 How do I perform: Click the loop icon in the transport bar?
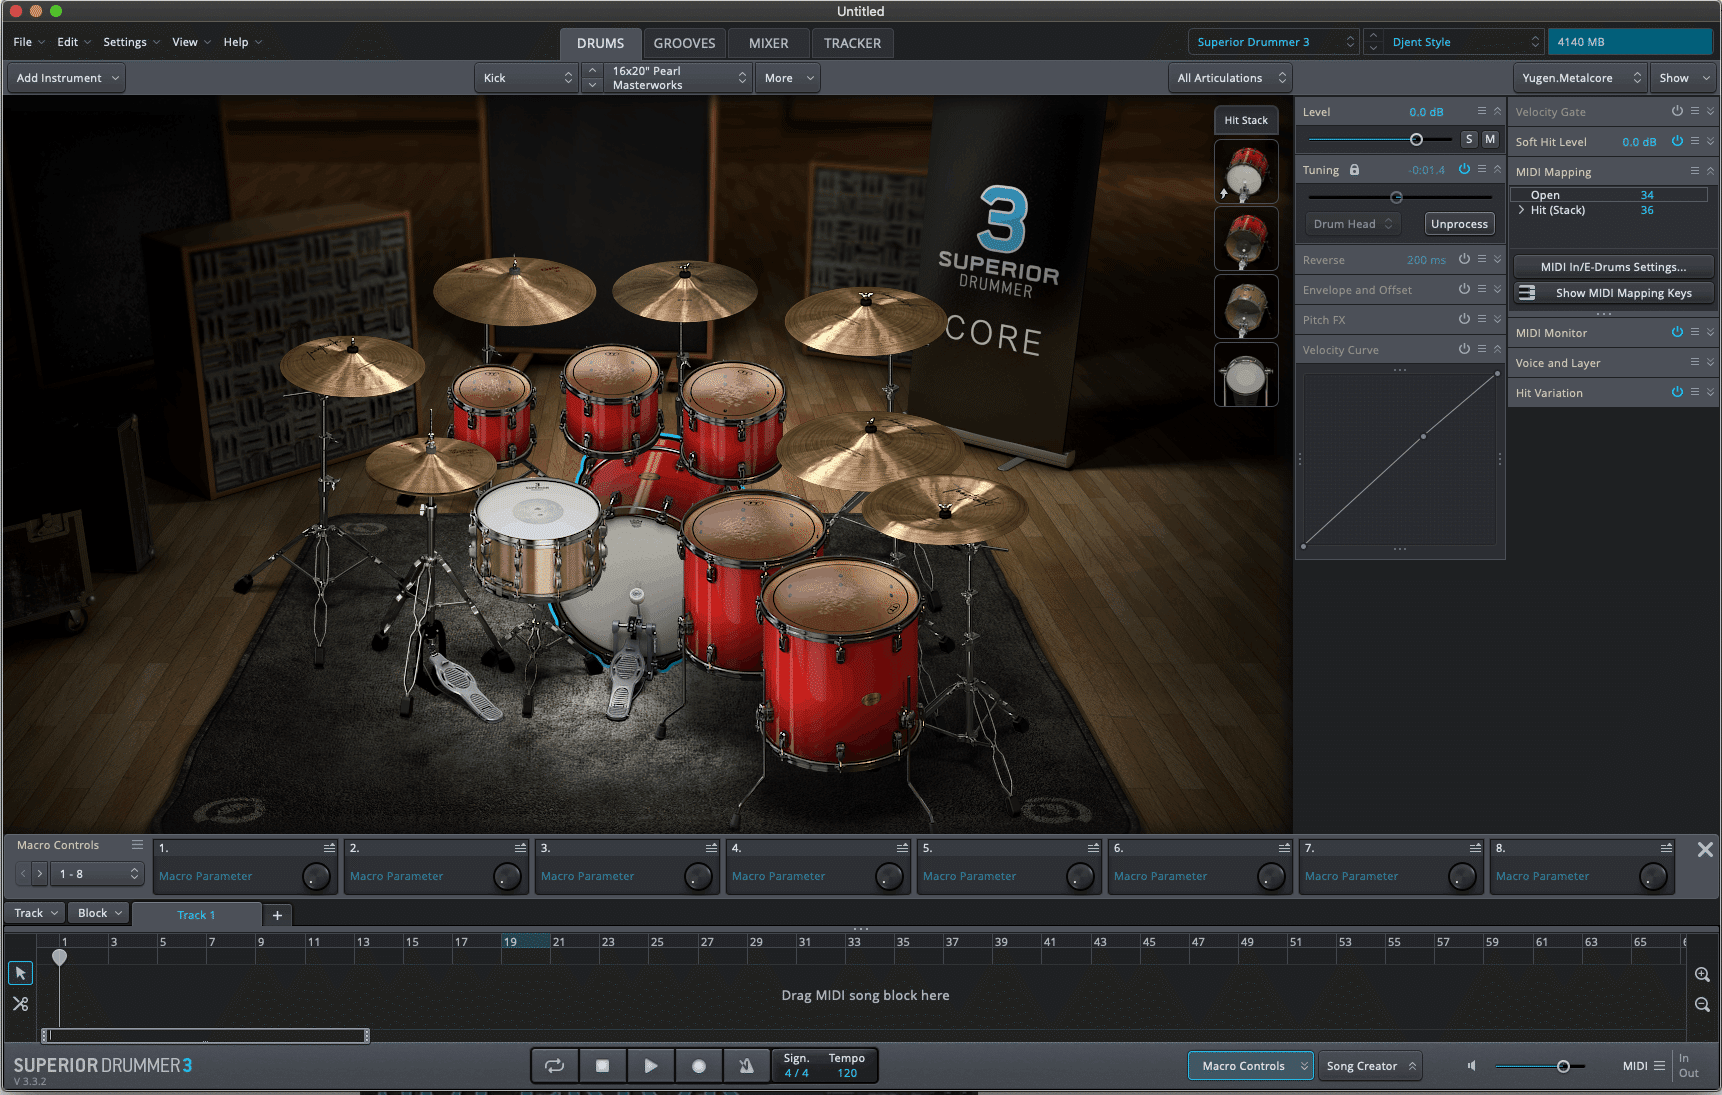(554, 1065)
